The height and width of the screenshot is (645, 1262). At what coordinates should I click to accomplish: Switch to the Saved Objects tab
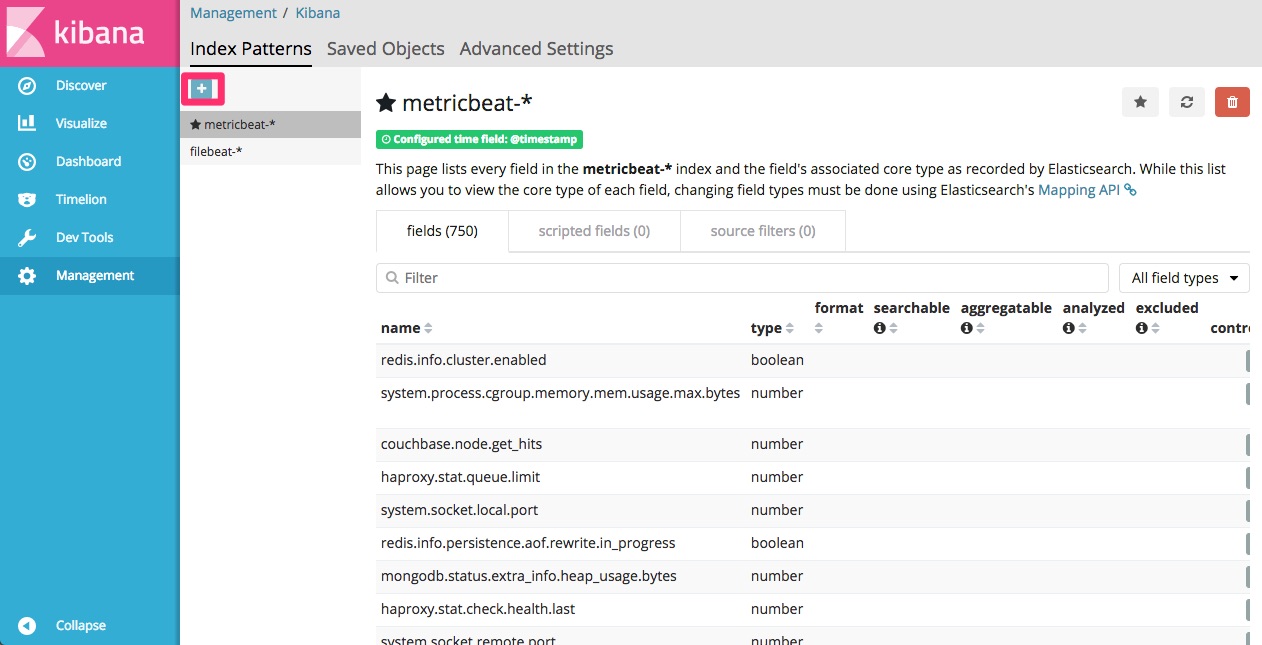[386, 49]
